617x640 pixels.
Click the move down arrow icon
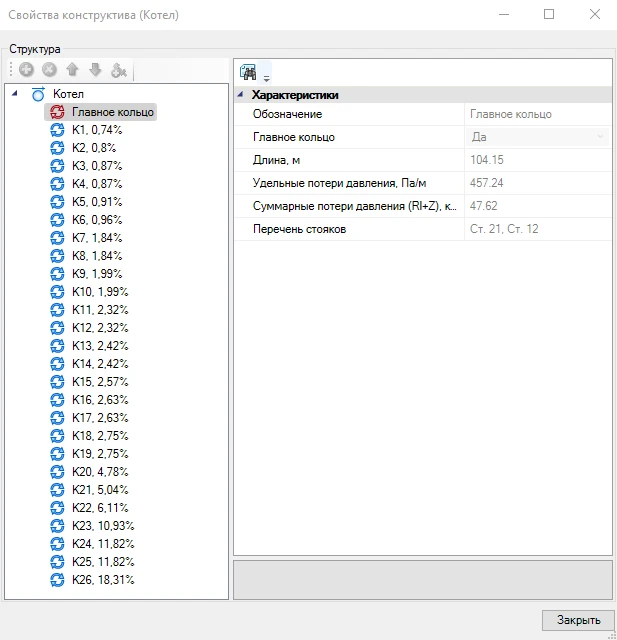coord(95,70)
